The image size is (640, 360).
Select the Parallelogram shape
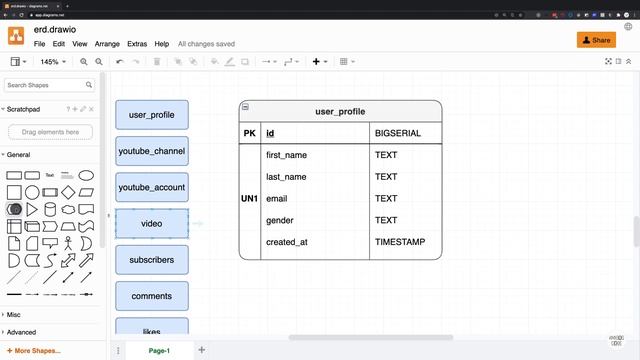coord(86,192)
